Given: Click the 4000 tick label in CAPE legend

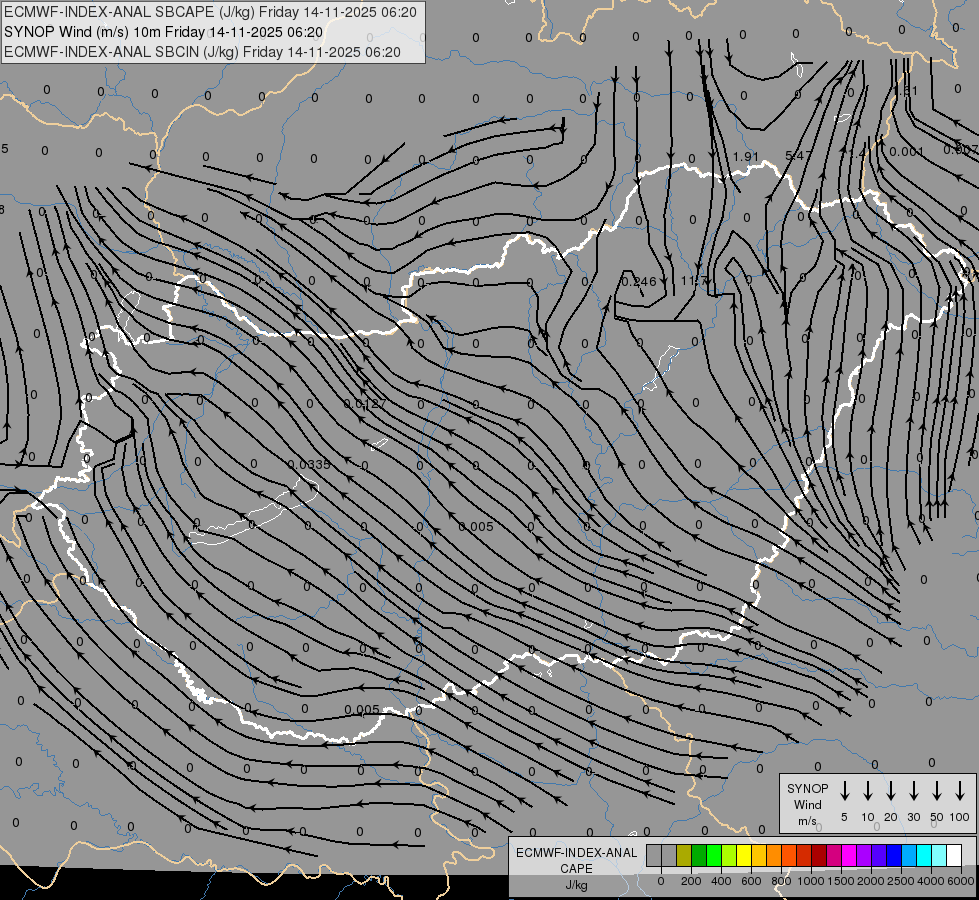Looking at the screenshot, I should click(x=931, y=881).
